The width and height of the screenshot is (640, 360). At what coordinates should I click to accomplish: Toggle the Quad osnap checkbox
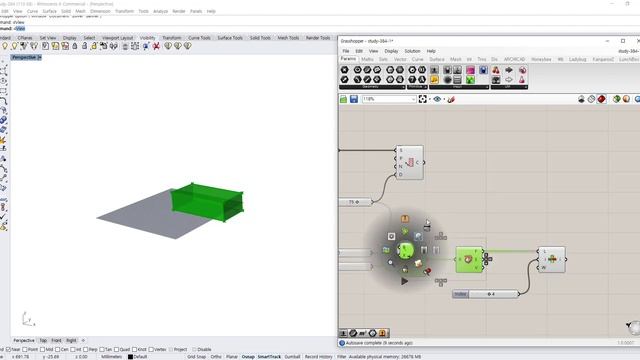(x=117, y=350)
